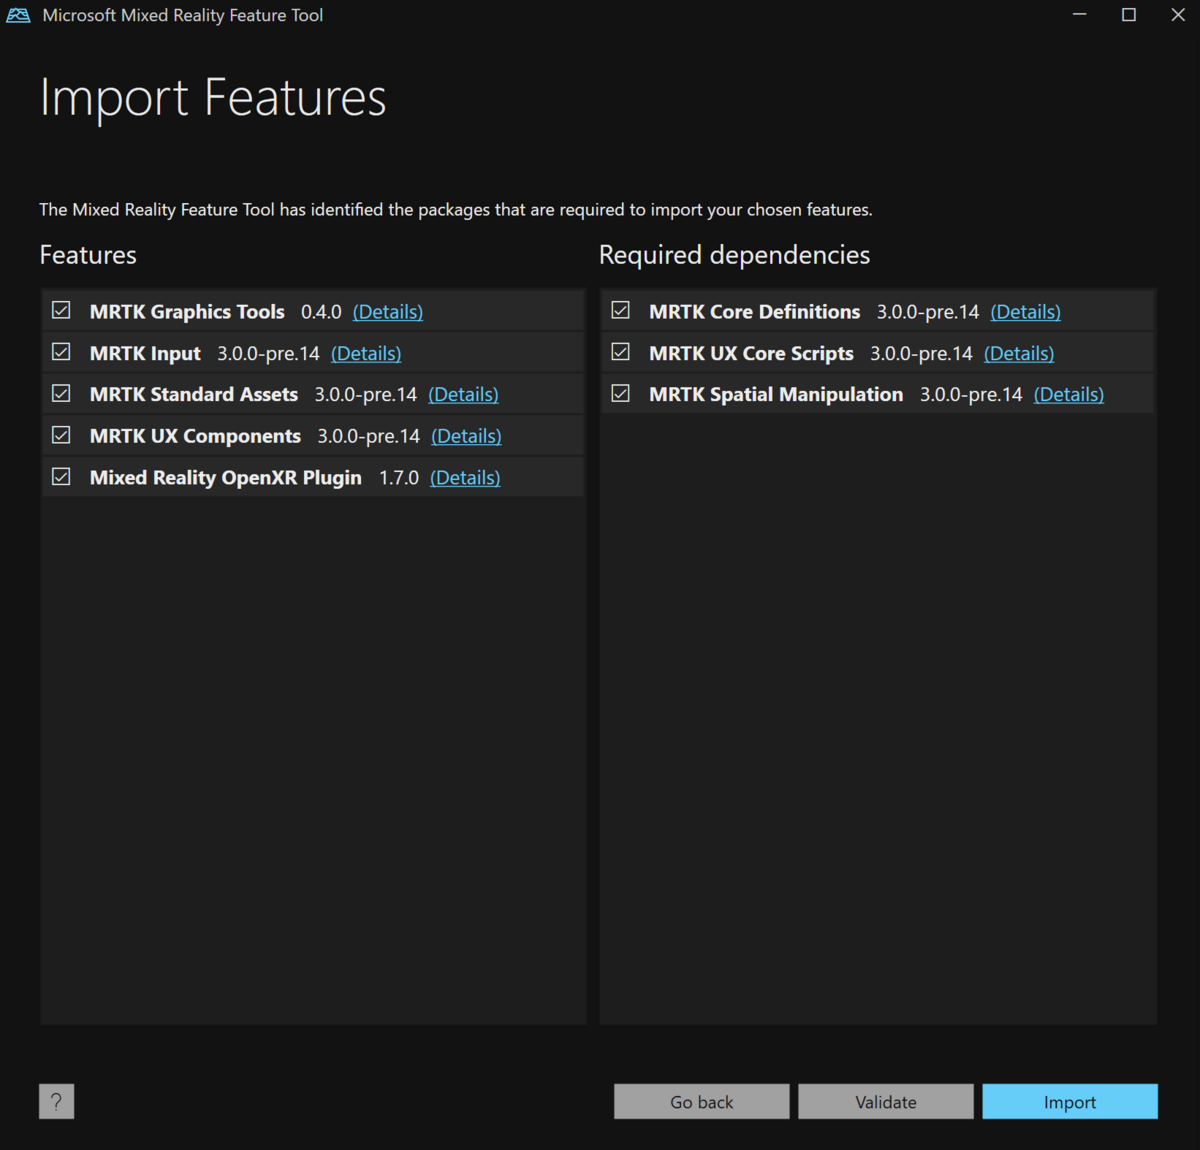Click the Go back button

[701, 1101]
